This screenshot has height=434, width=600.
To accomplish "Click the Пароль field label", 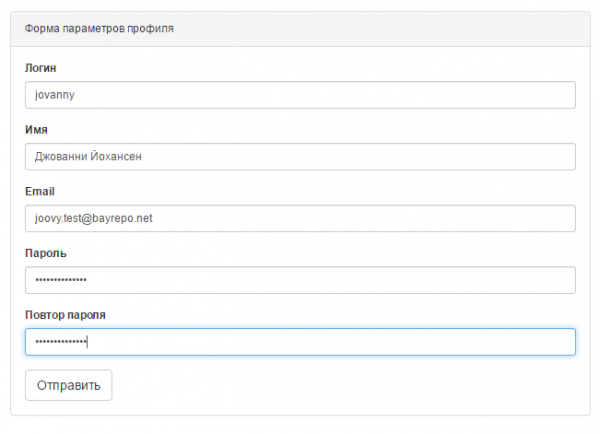I will tap(46, 253).
